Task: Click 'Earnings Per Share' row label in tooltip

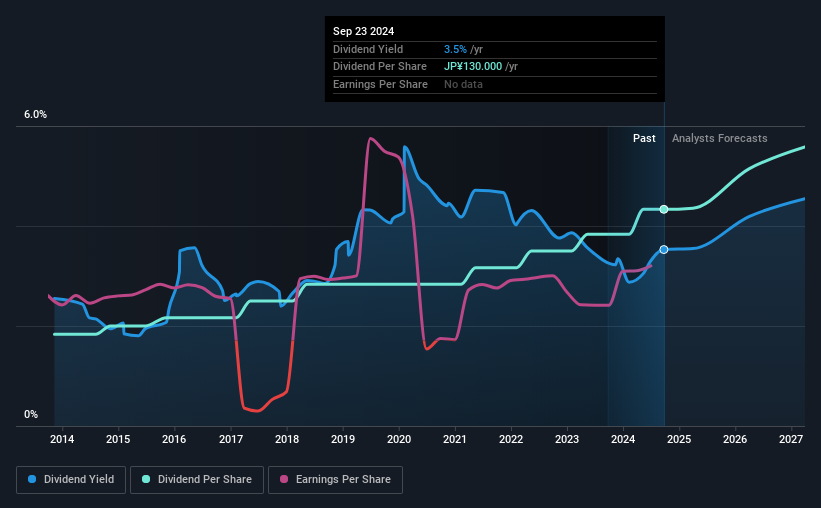Action: [x=380, y=84]
